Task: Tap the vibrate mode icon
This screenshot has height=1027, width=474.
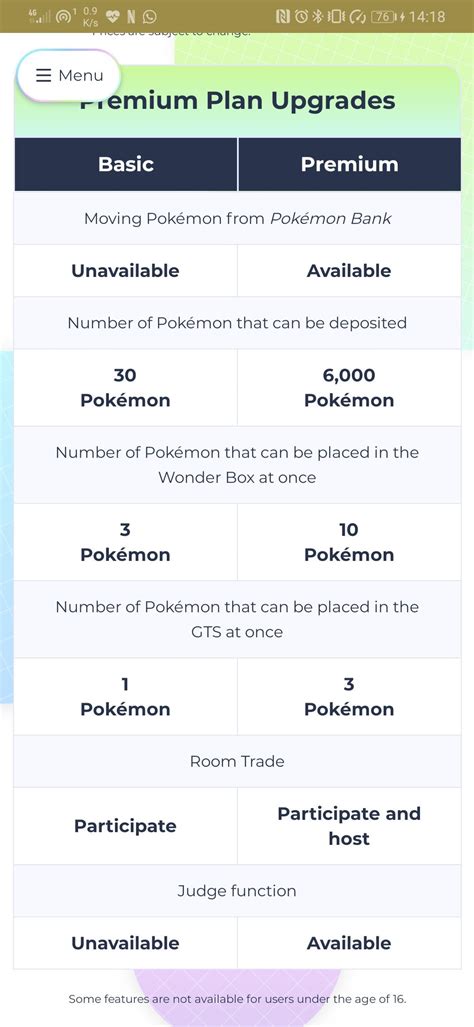Action: (336, 17)
